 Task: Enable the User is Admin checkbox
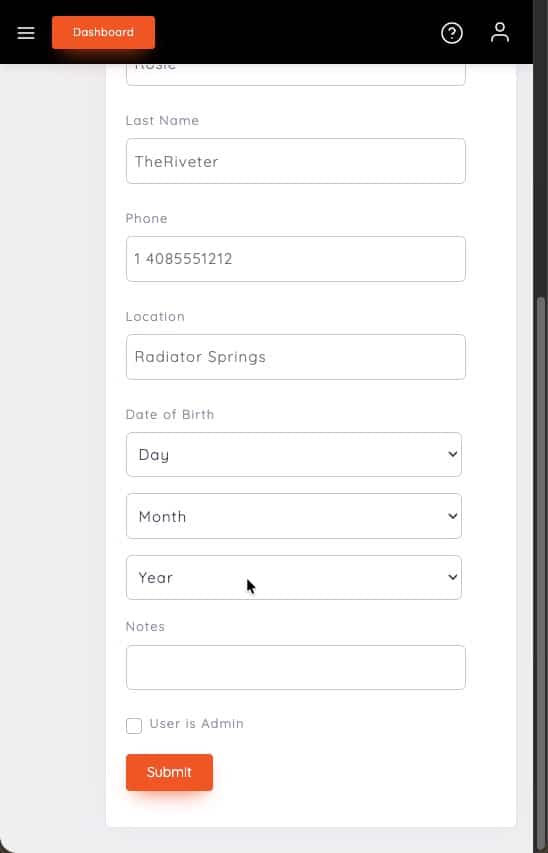coord(134,725)
